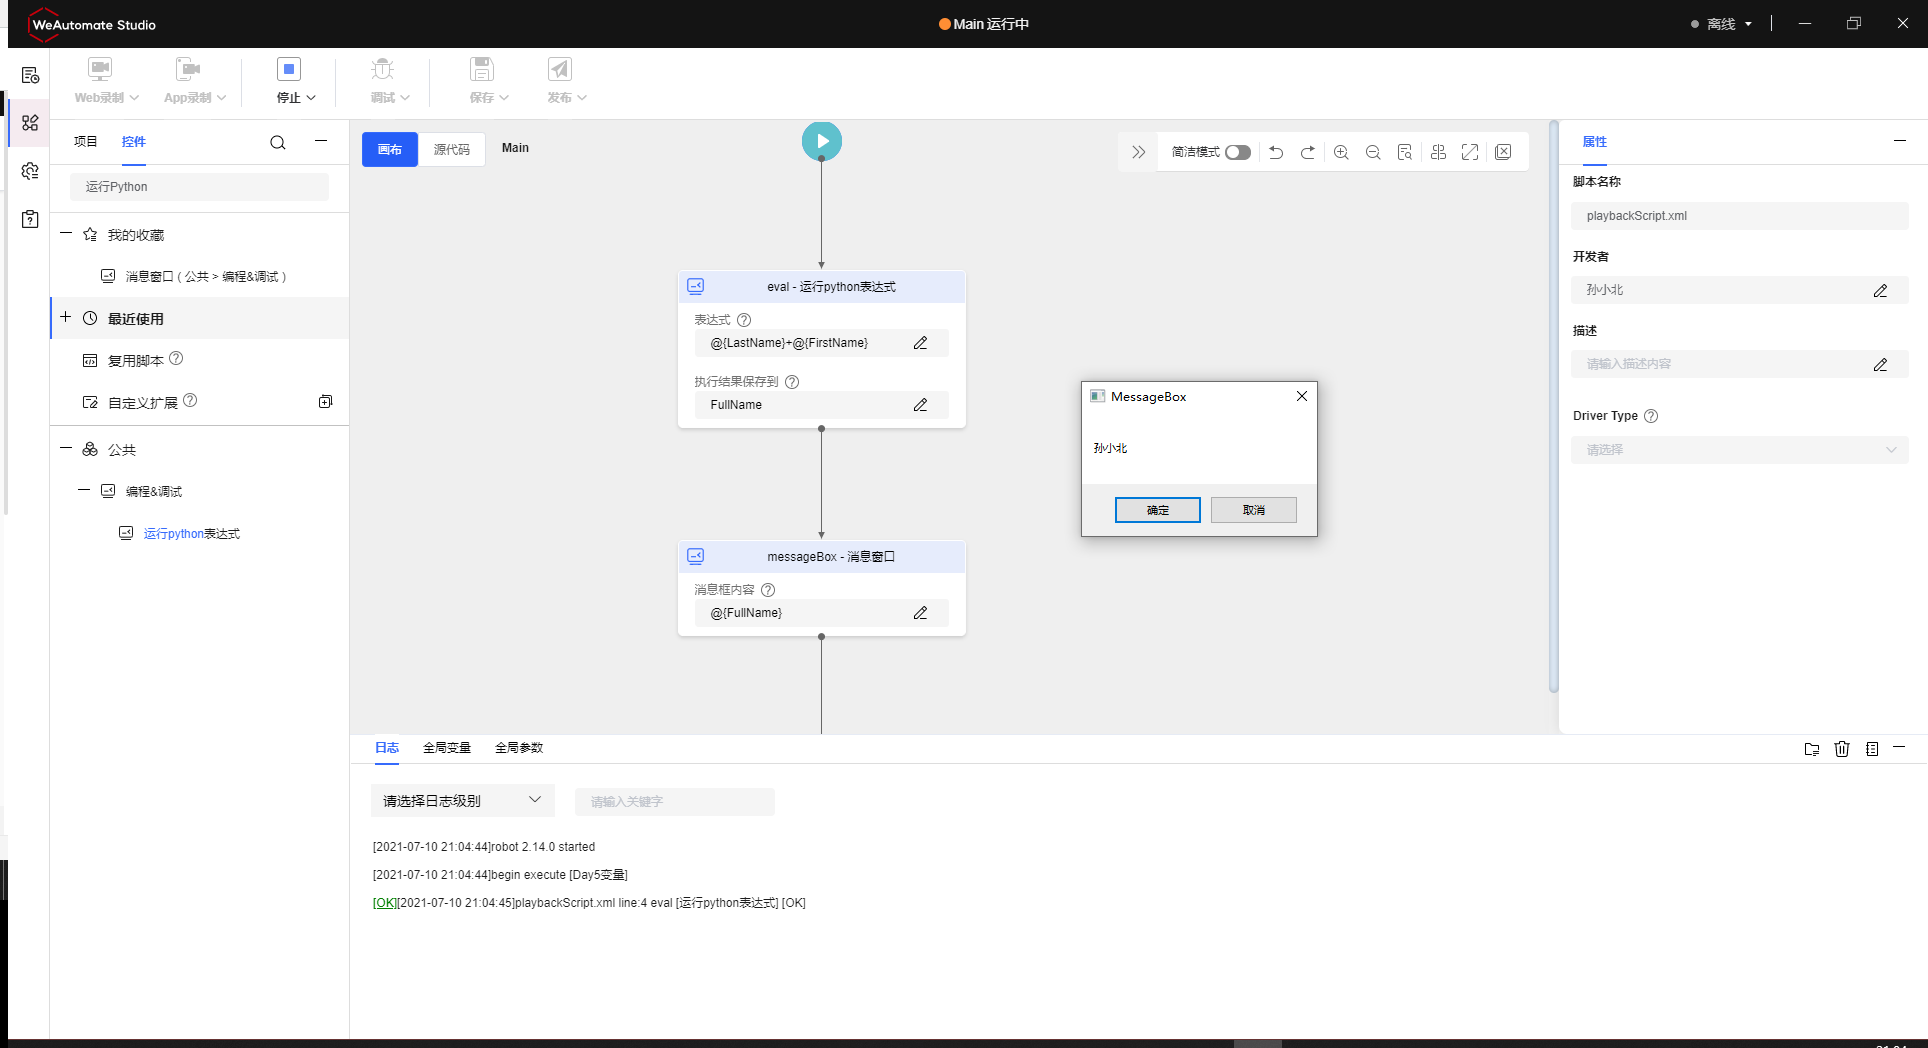1928x1048 pixels.
Task: Collapse the canvas toolbar with double-arrow icon
Action: tap(1138, 152)
